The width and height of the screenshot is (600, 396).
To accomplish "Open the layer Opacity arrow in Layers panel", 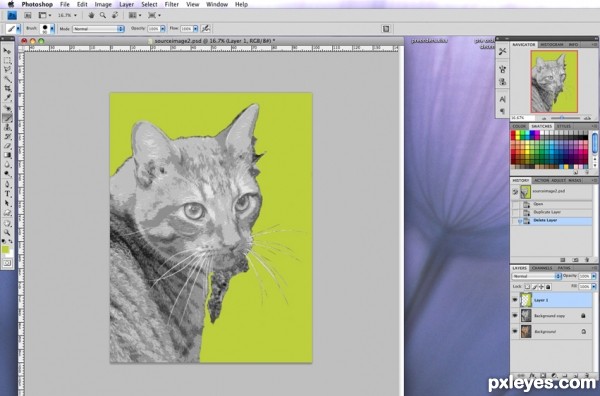I will [x=594, y=276].
